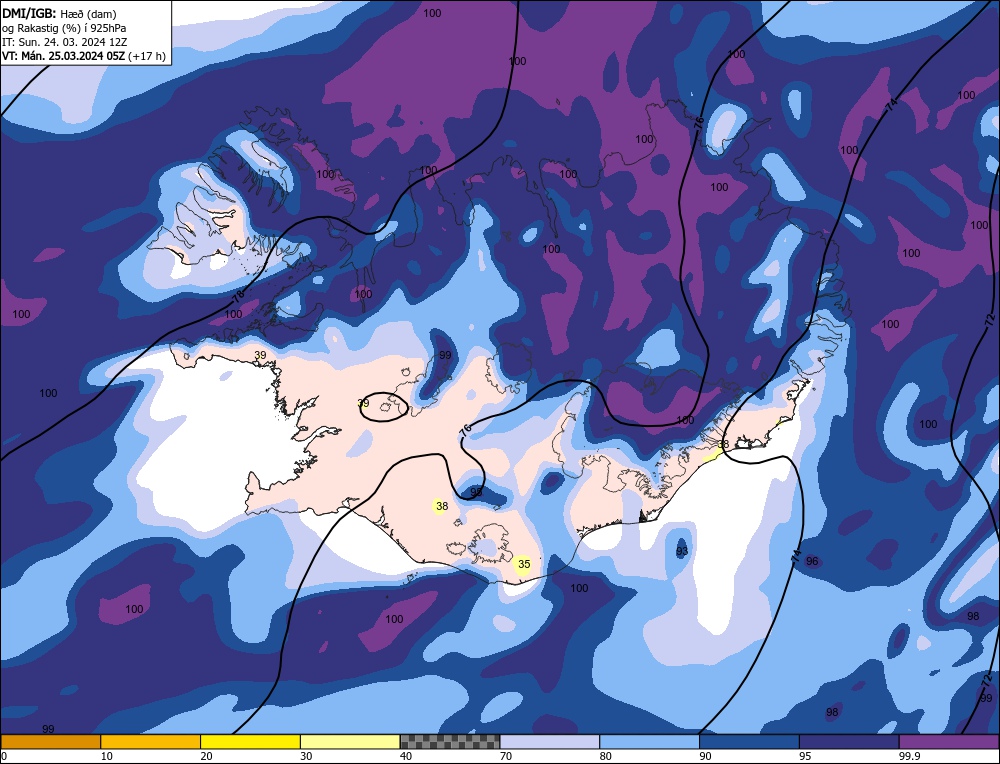Screen dimensions: 1000x764
Task: Click the small closed contour oval on the map
Action: (x=384, y=406)
